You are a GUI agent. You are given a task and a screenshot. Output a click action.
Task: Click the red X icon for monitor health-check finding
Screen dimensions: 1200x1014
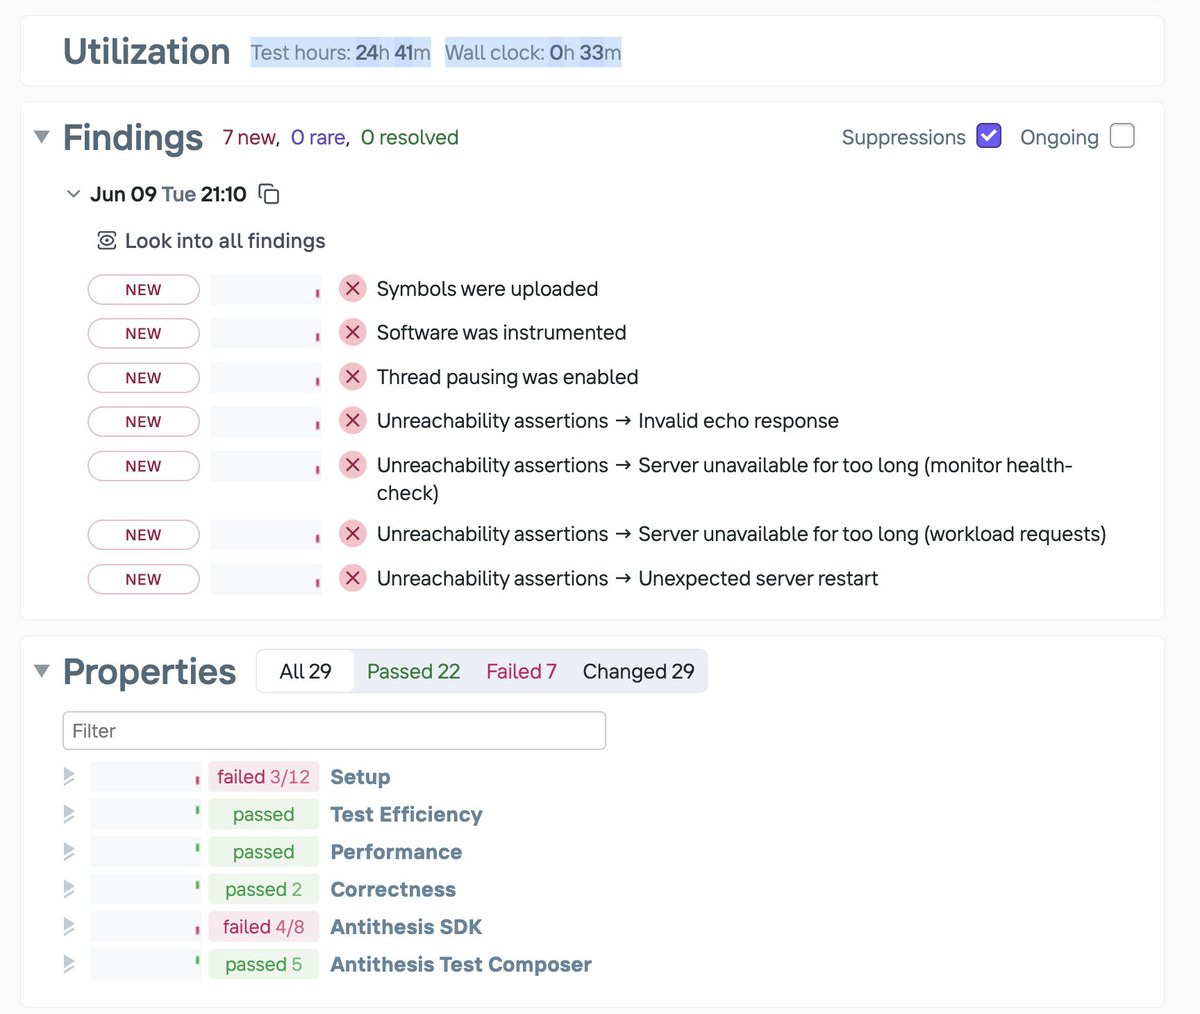[x=352, y=465]
